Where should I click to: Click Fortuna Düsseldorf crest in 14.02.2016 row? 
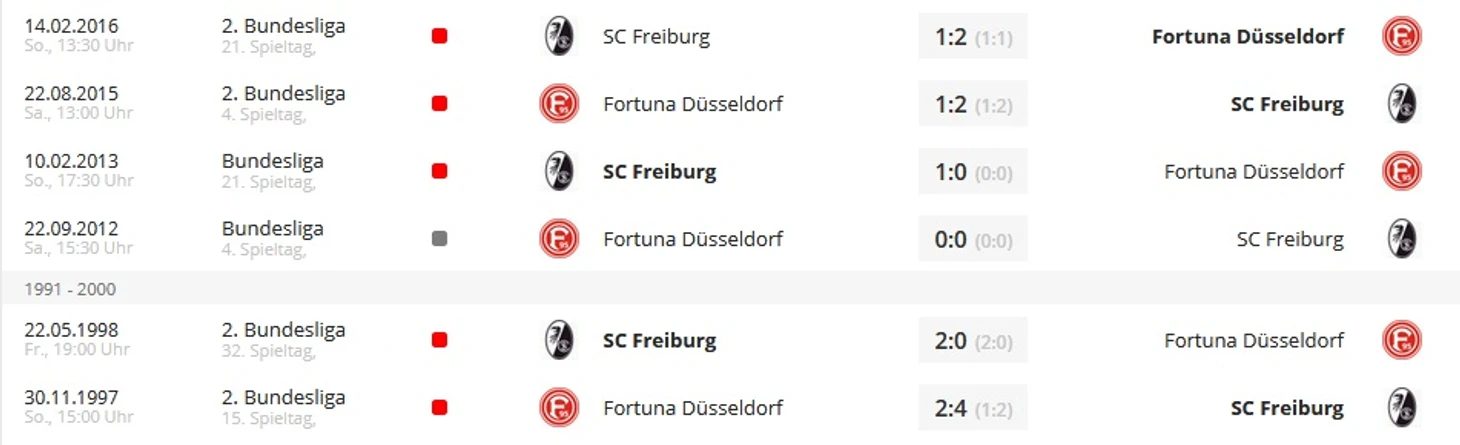1401,36
